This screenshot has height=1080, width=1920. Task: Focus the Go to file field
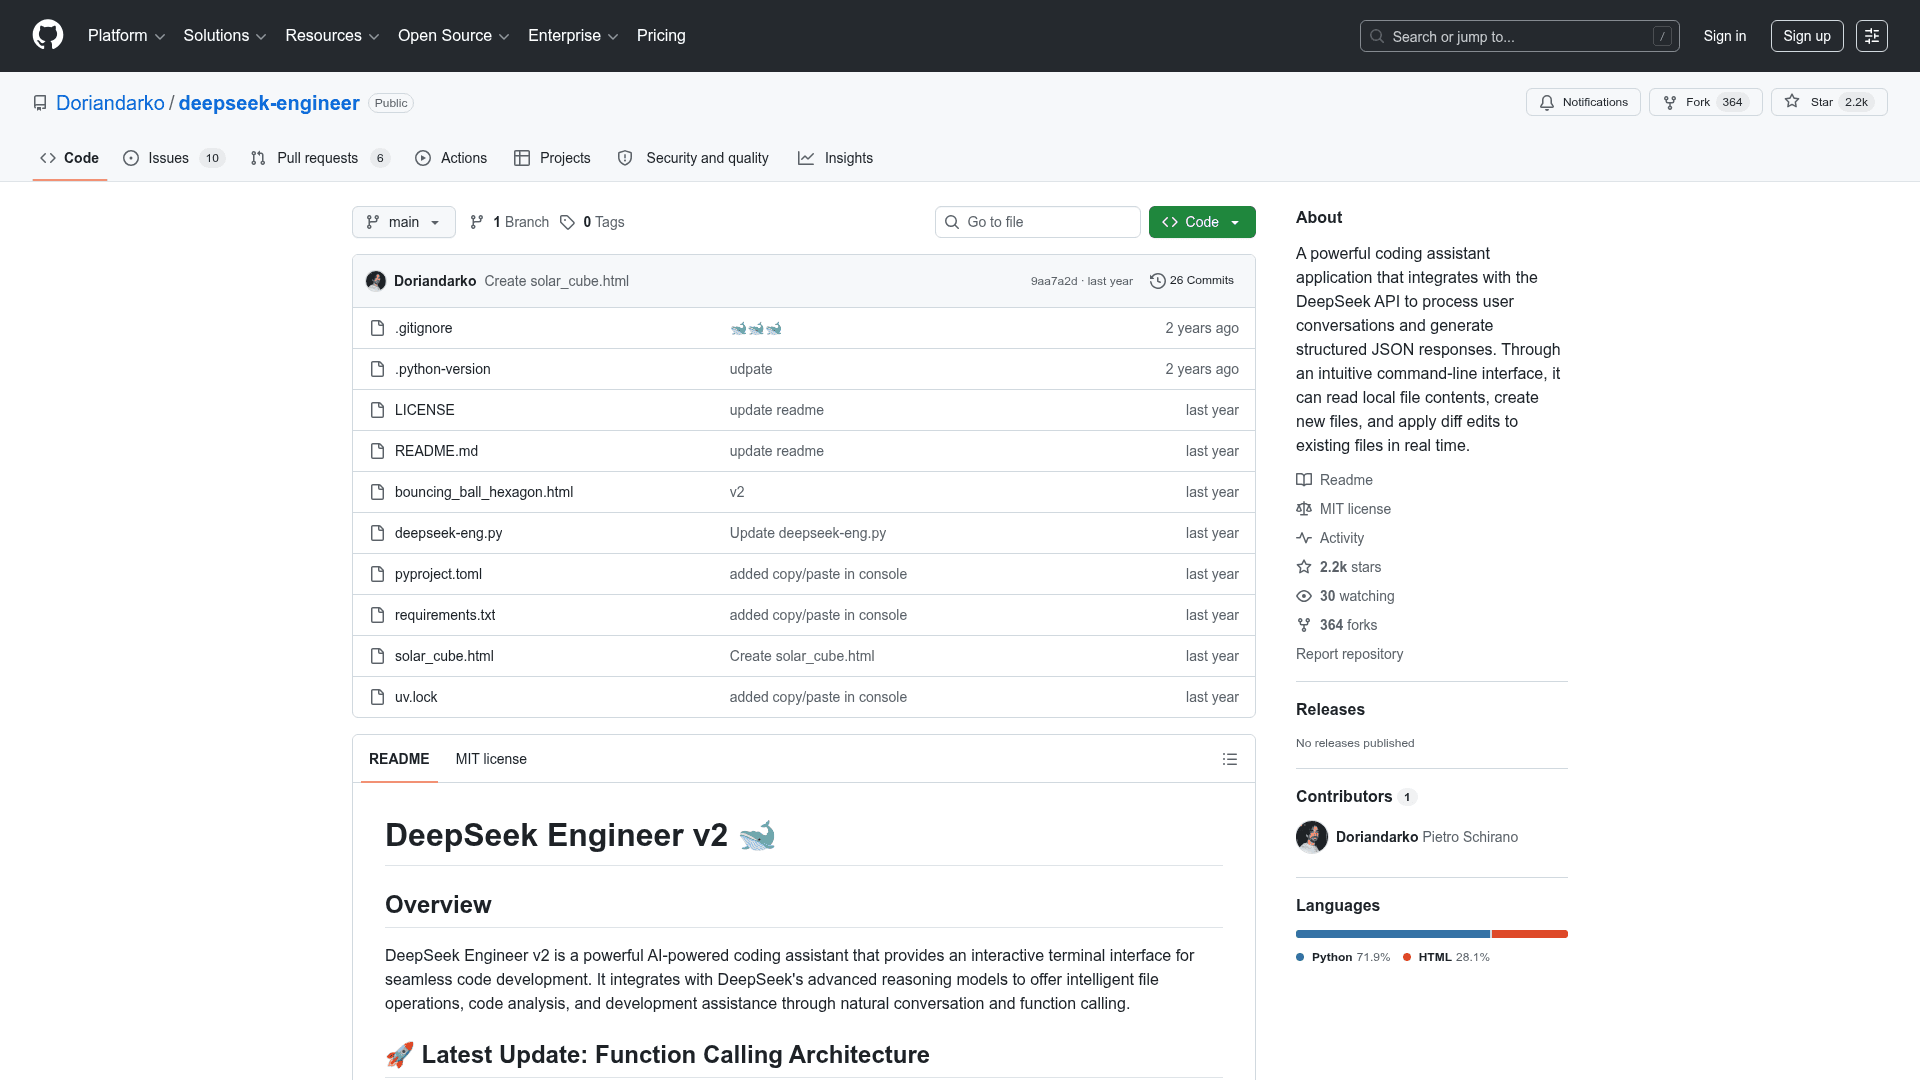tap(1038, 222)
